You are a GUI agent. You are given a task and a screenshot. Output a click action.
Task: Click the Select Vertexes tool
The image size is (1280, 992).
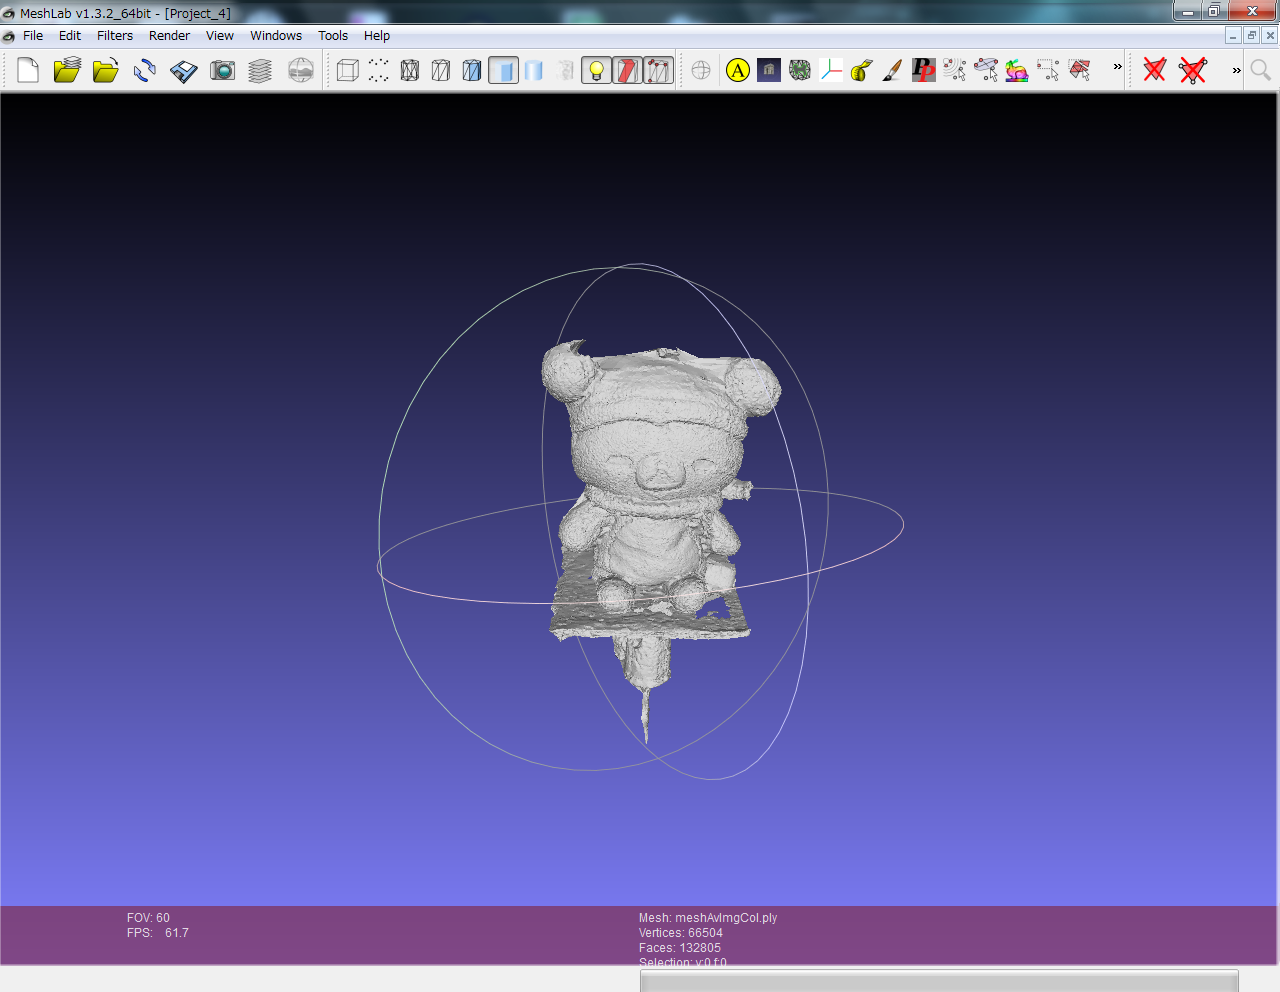pyautogui.click(x=955, y=70)
